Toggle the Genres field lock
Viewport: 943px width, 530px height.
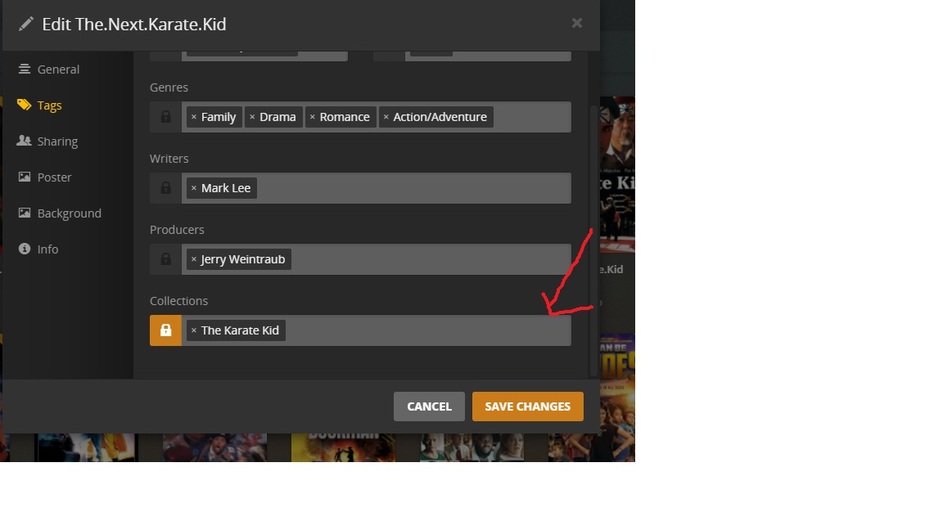[165, 117]
